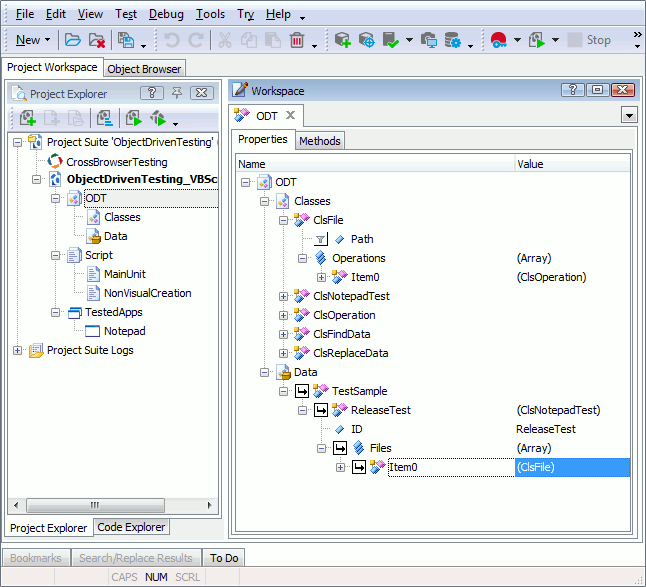Open the New button dropdown arrow

coord(49,41)
